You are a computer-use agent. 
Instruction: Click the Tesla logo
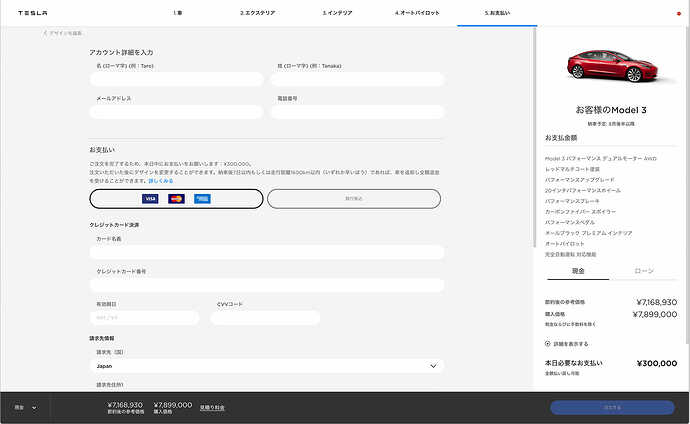pyautogui.click(x=33, y=13)
